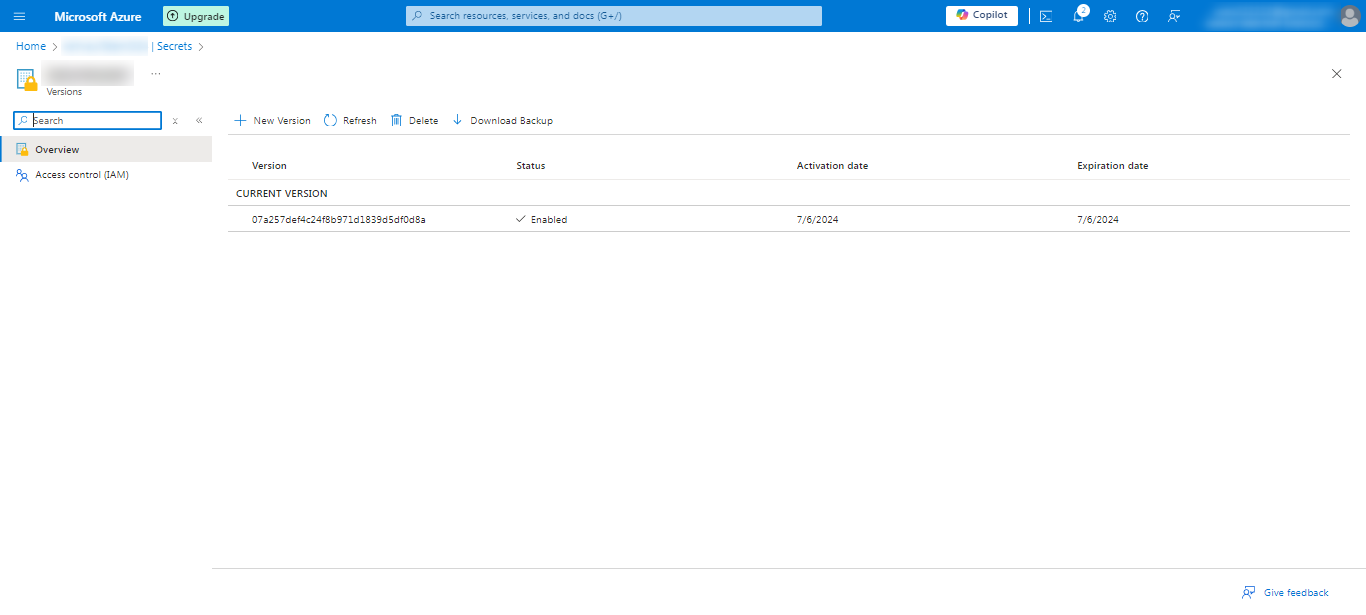Refresh the versions list

(x=350, y=120)
